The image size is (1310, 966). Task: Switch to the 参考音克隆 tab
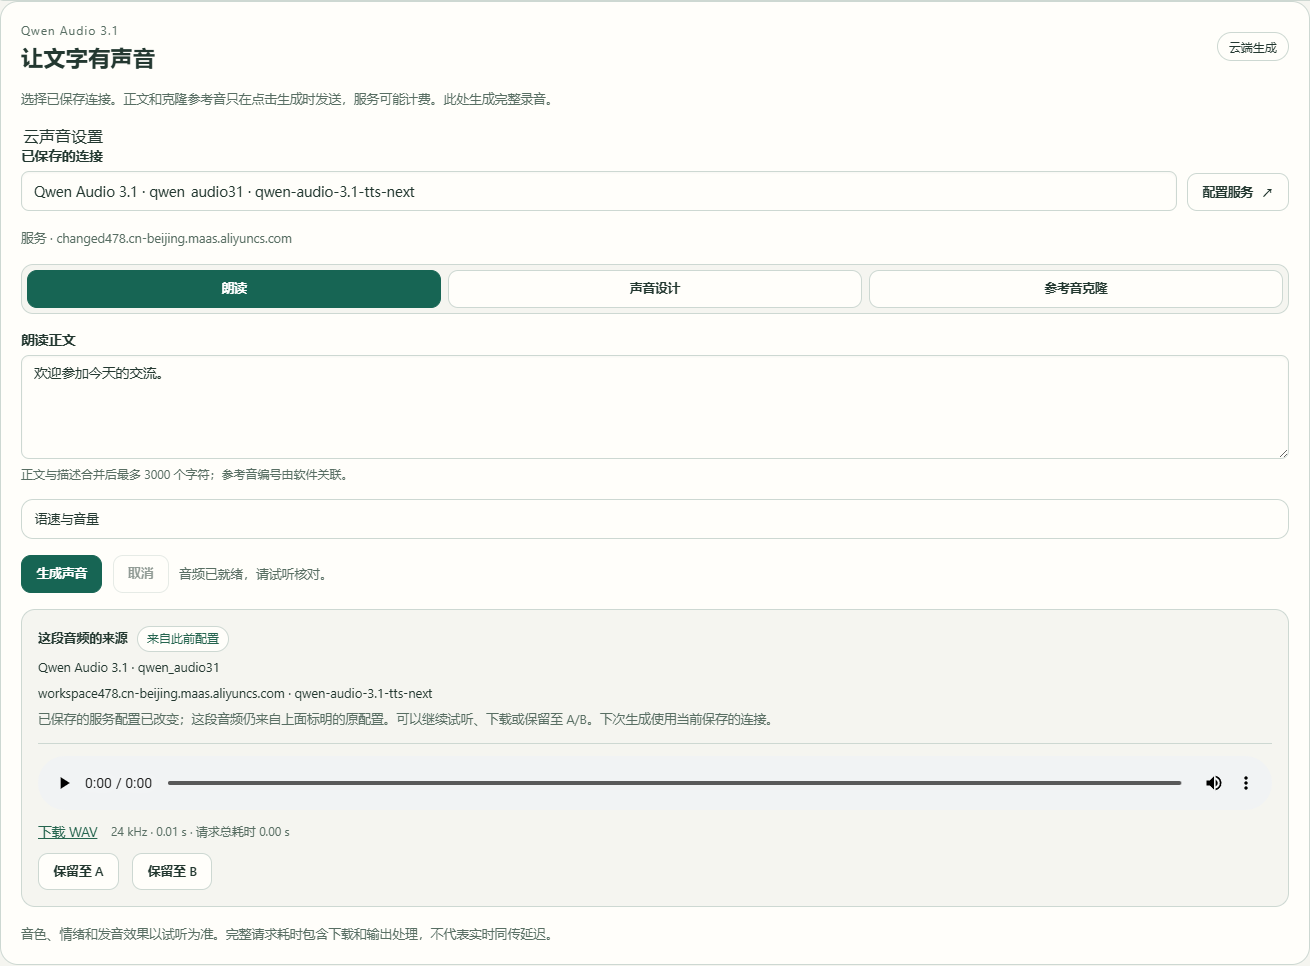pos(1076,289)
